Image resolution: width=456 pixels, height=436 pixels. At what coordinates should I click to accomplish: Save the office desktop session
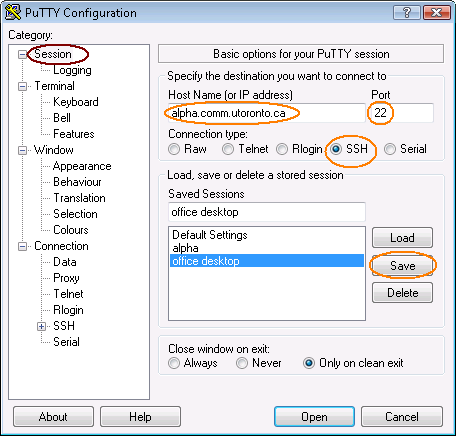click(402, 266)
